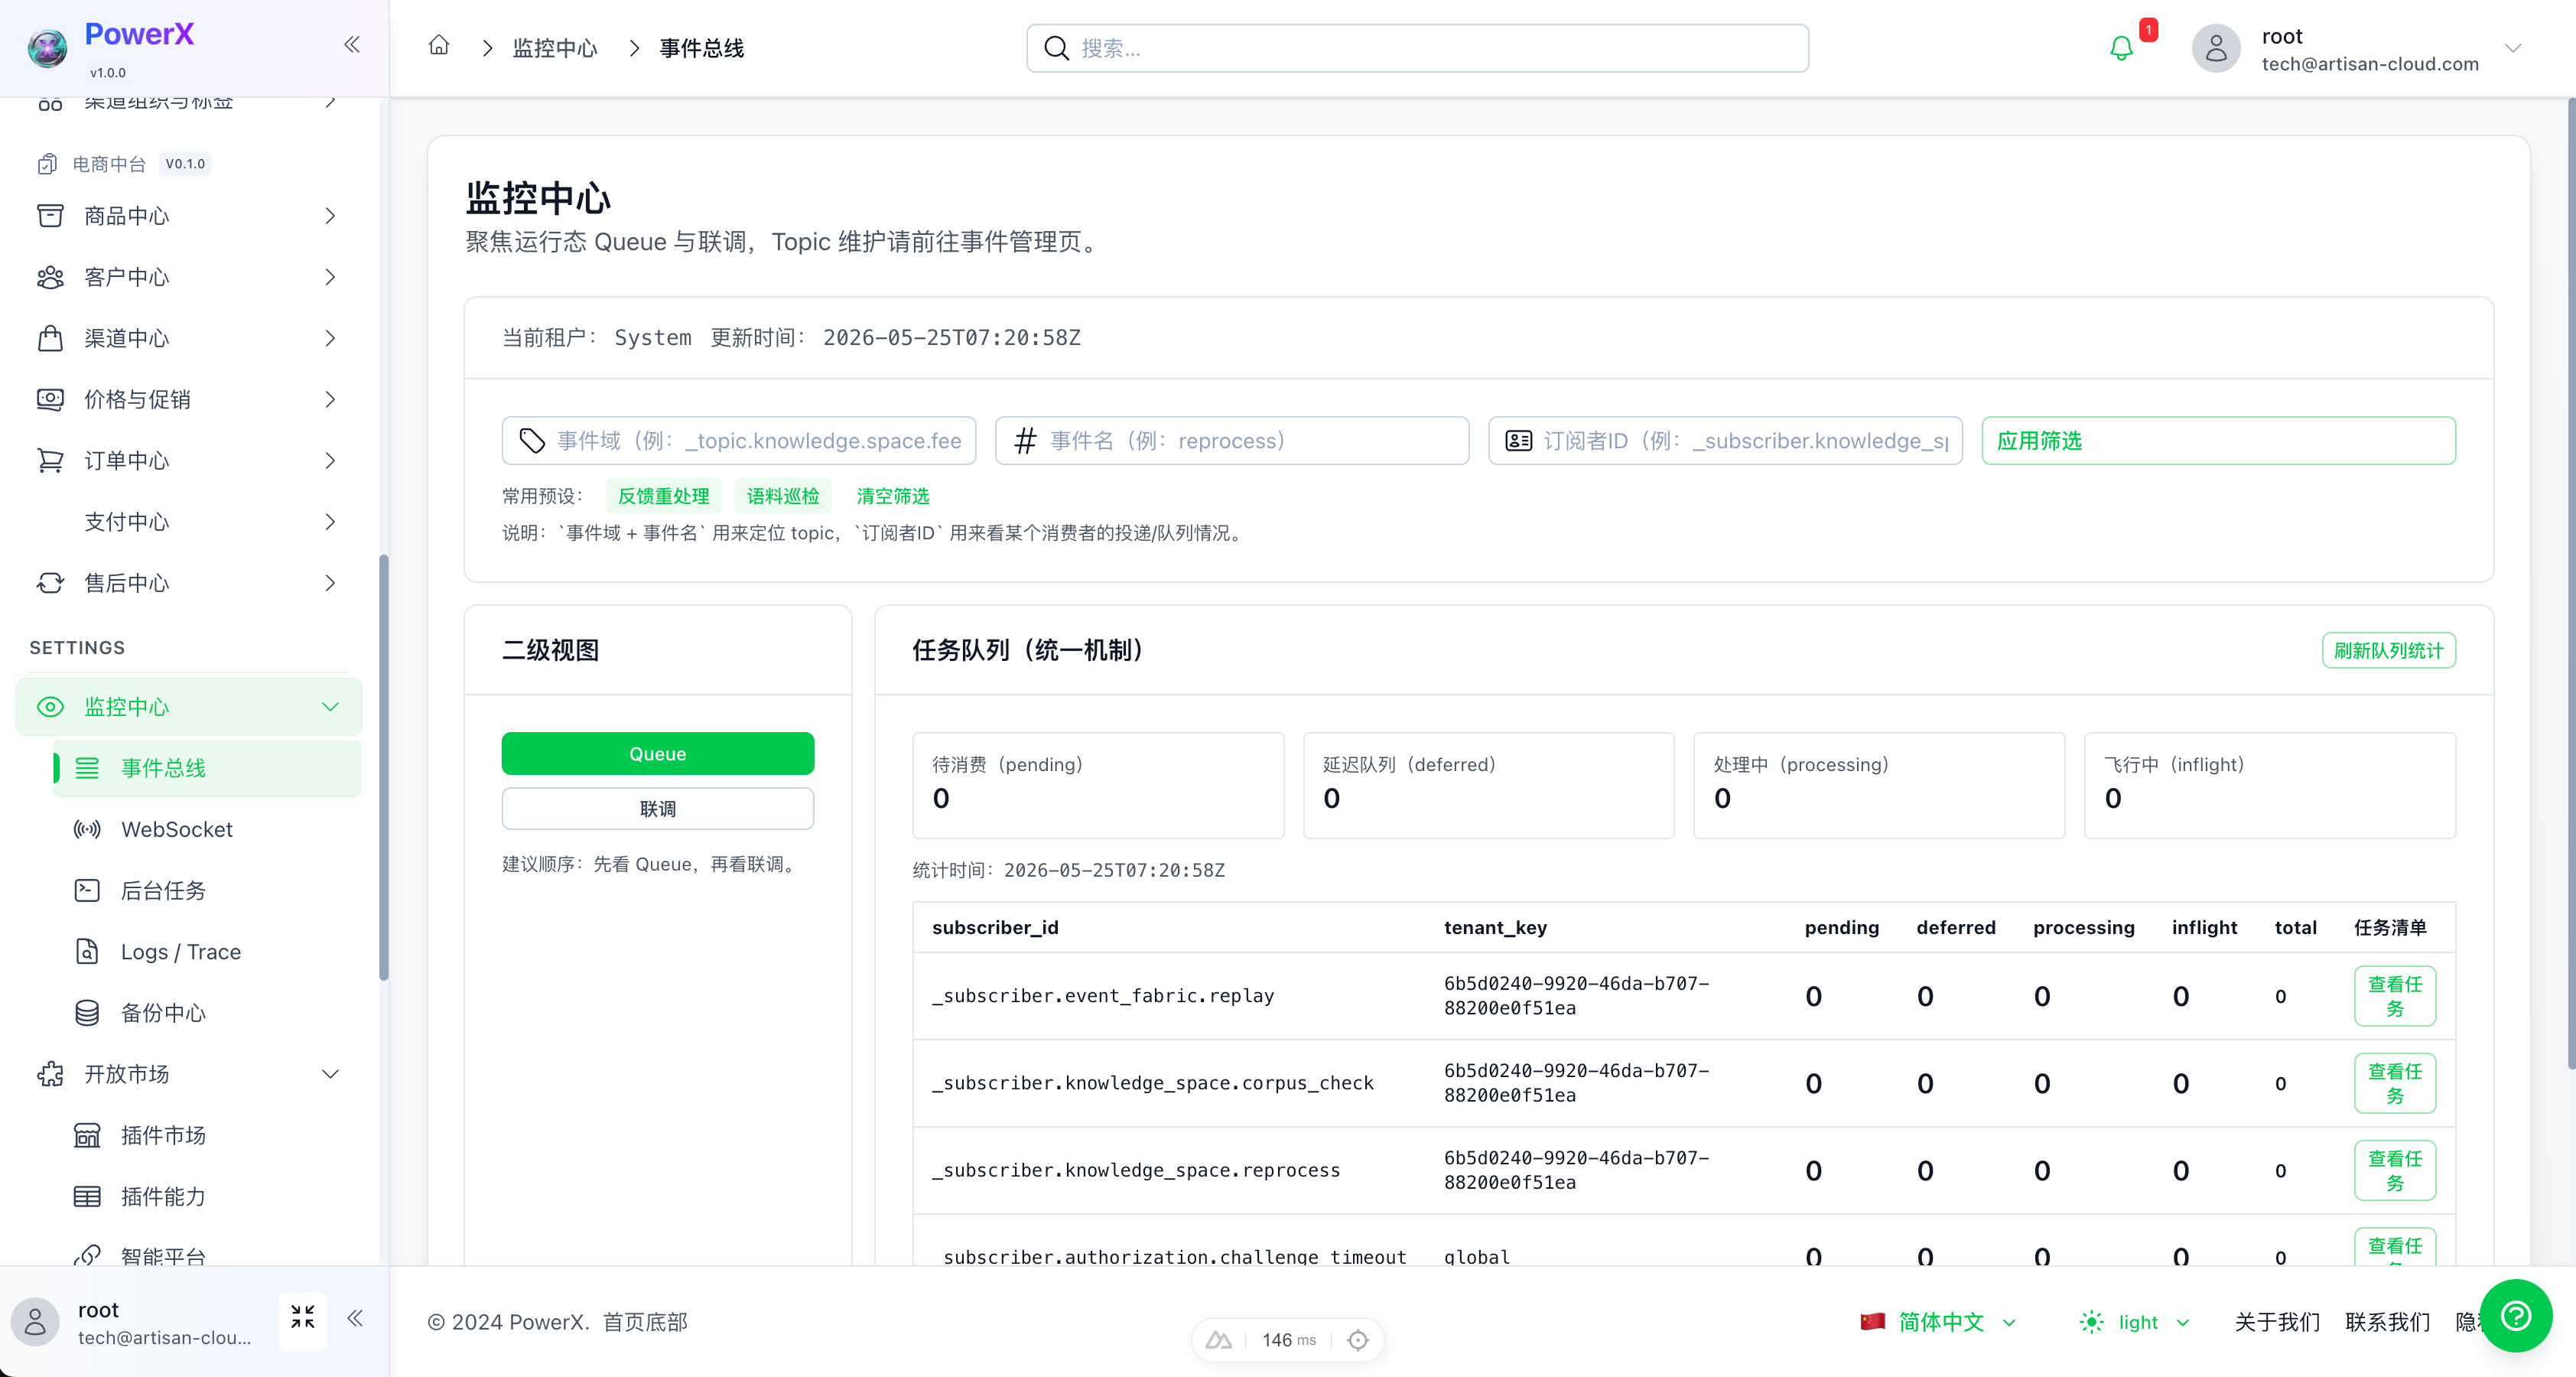Open the 简体中文 language dropdown
This screenshot has height=1377, width=2576.
click(x=1937, y=1322)
